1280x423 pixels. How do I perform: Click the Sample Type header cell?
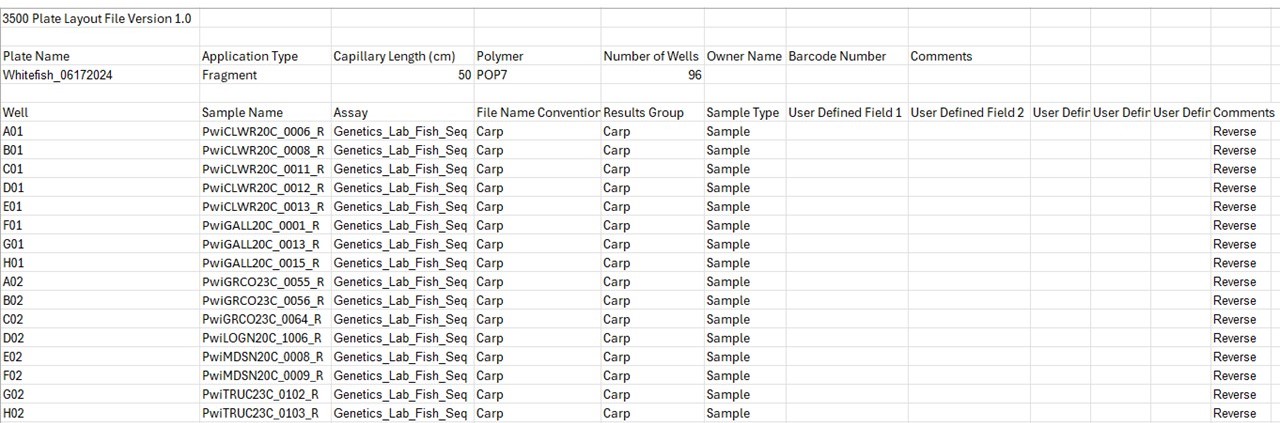tap(744, 112)
